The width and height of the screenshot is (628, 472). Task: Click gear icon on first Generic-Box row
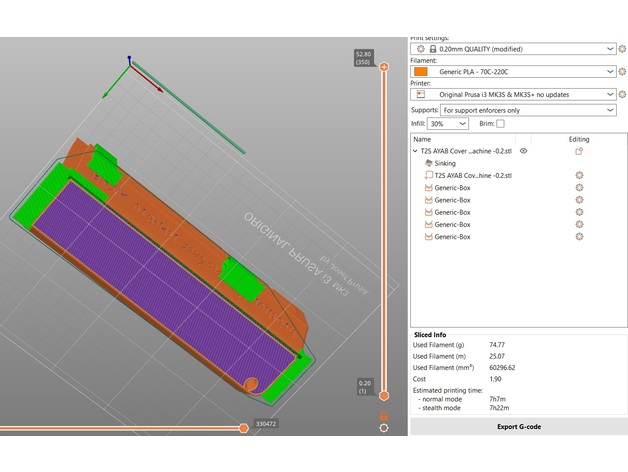coord(578,188)
